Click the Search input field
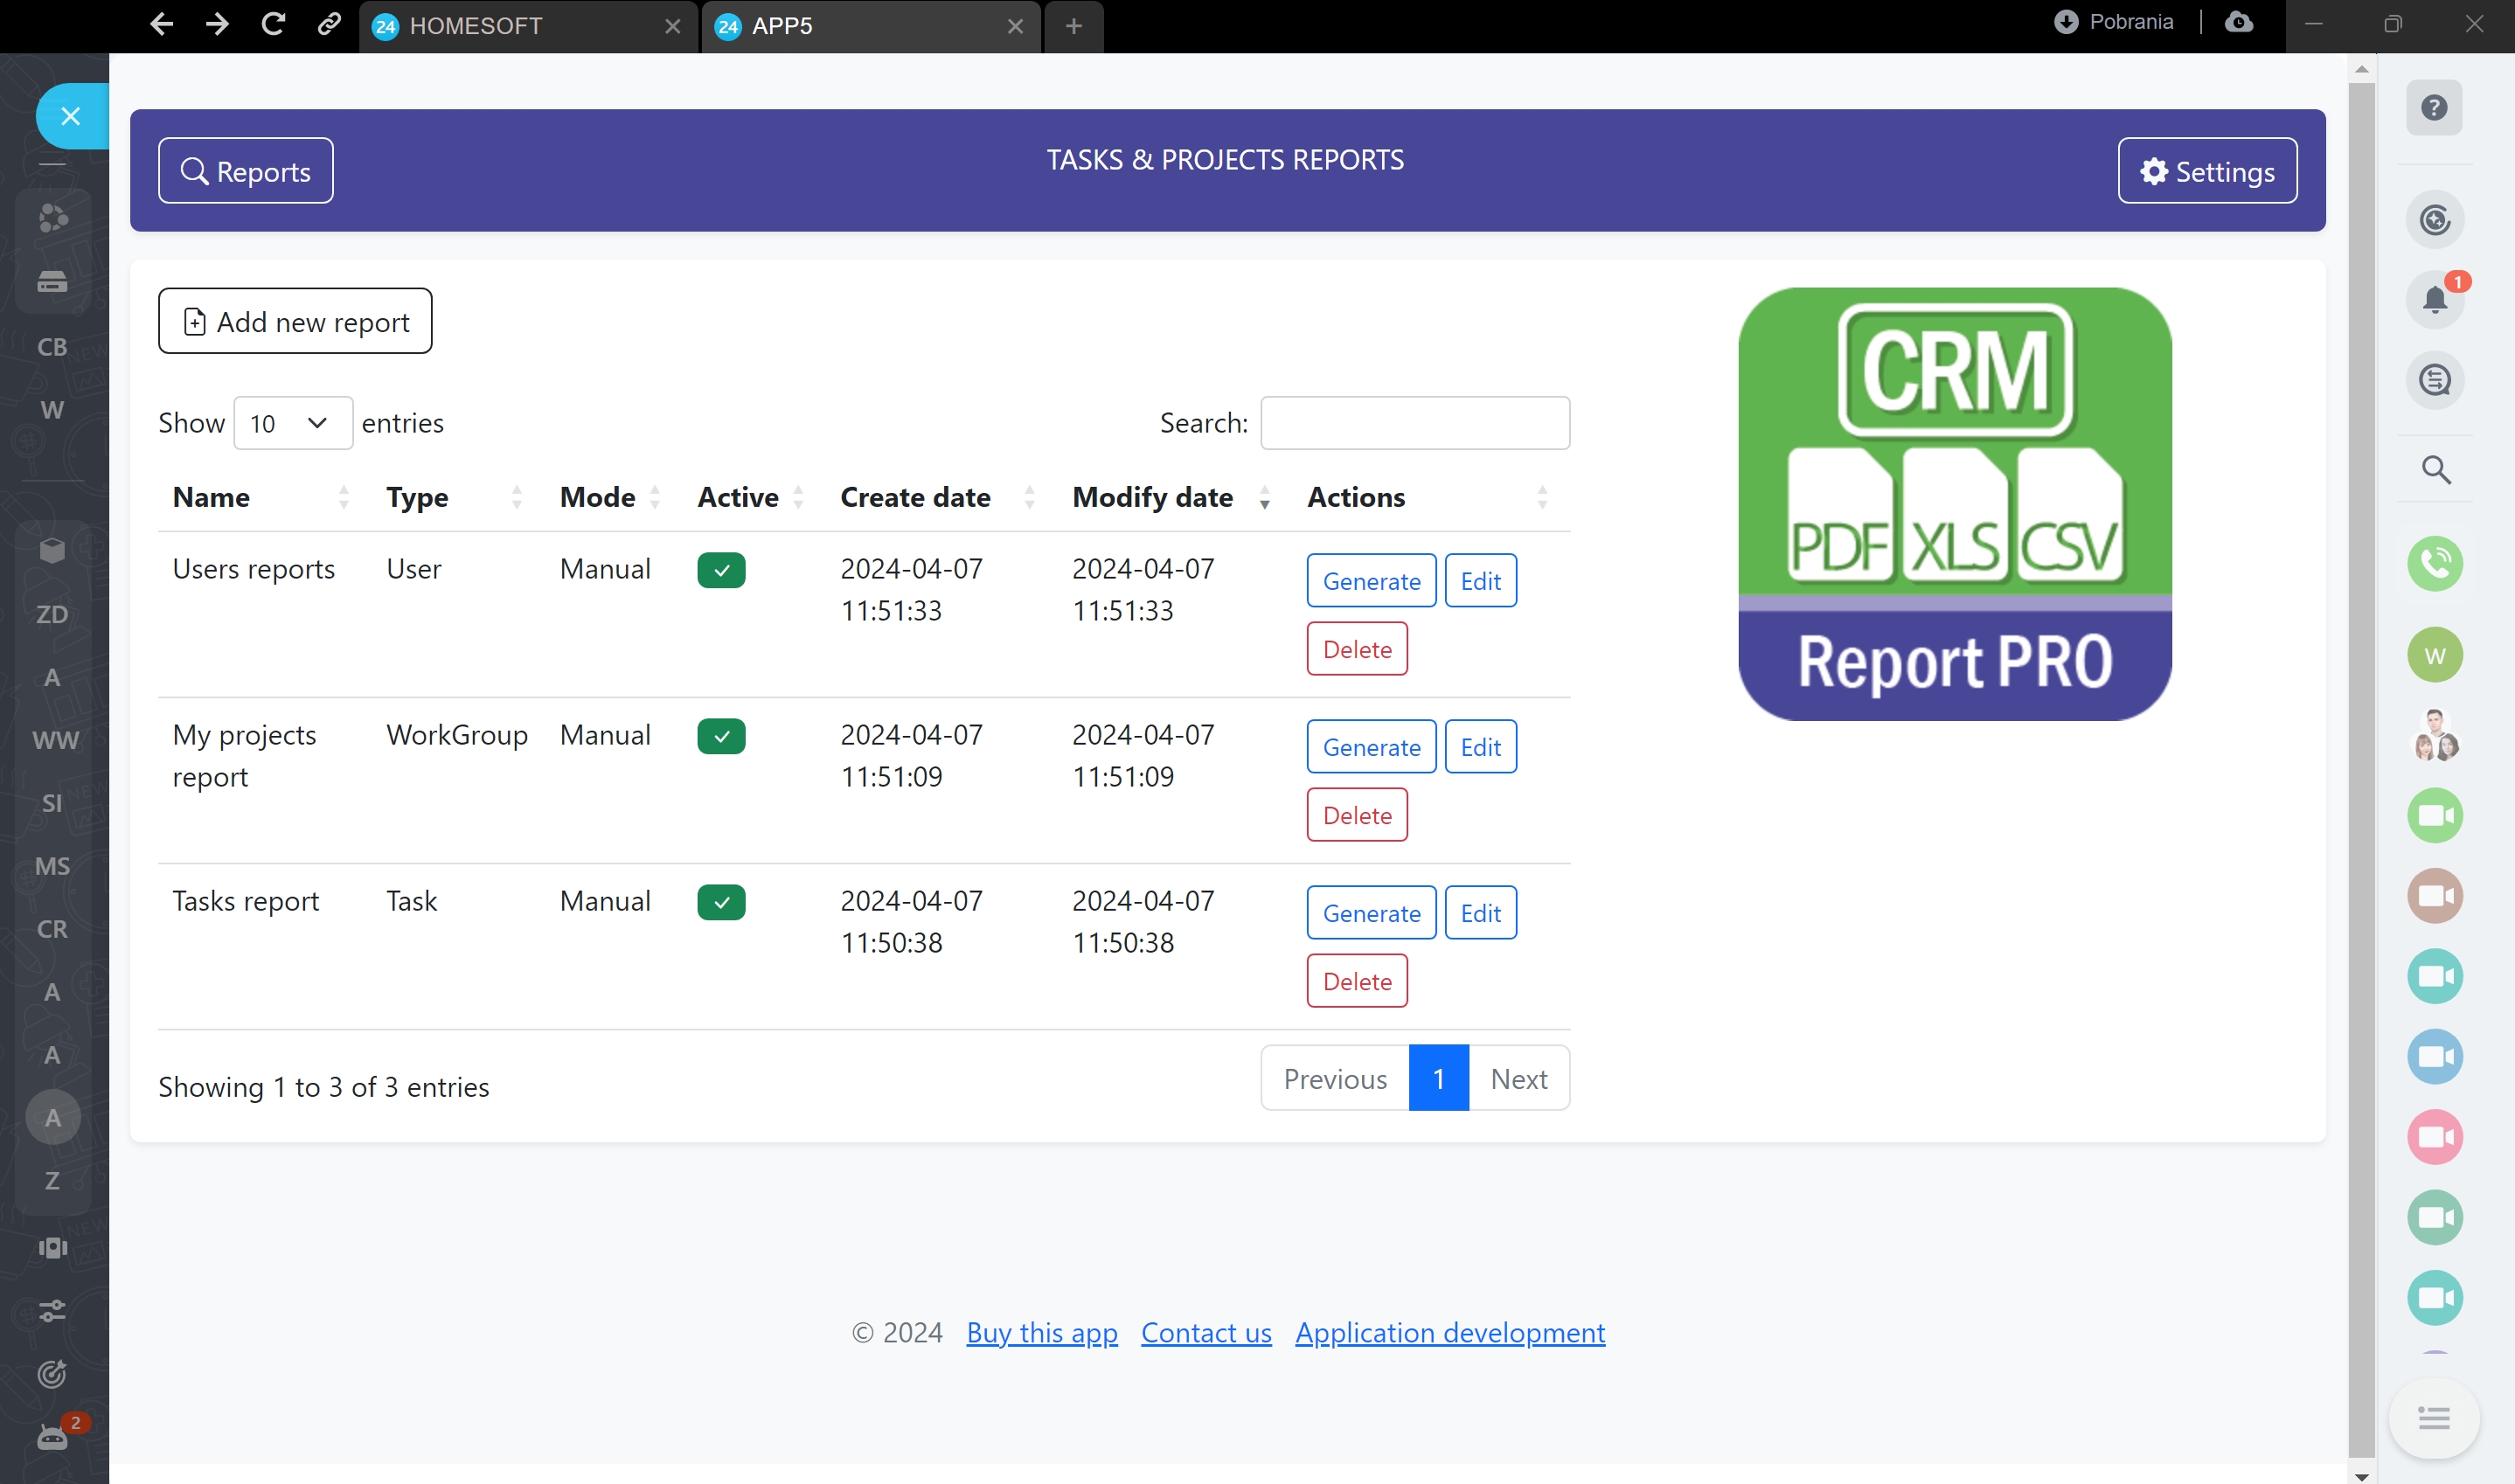The image size is (2515, 1484). 1414,423
